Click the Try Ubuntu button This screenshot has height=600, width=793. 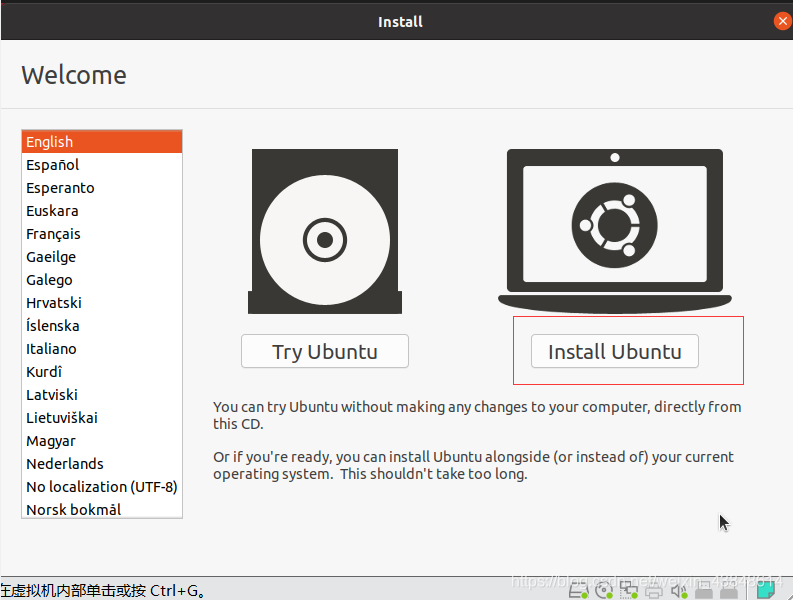pos(325,351)
